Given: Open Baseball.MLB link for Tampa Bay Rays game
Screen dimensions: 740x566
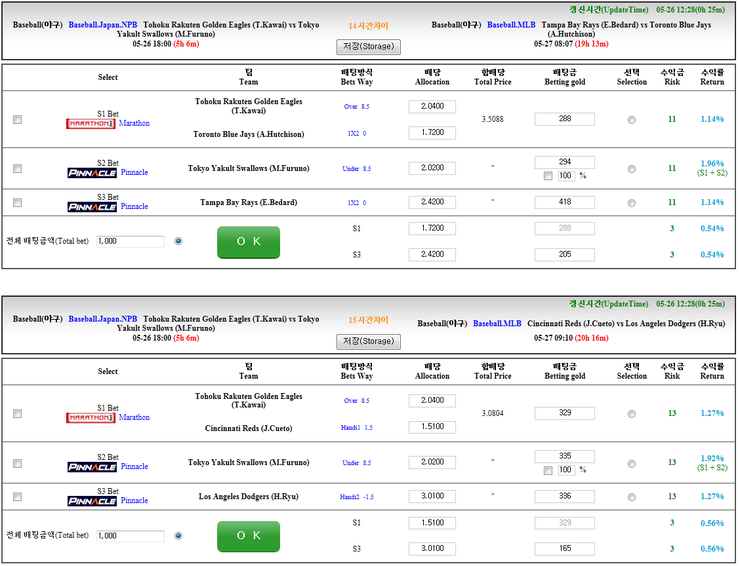Looking at the screenshot, I should tap(511, 25).
